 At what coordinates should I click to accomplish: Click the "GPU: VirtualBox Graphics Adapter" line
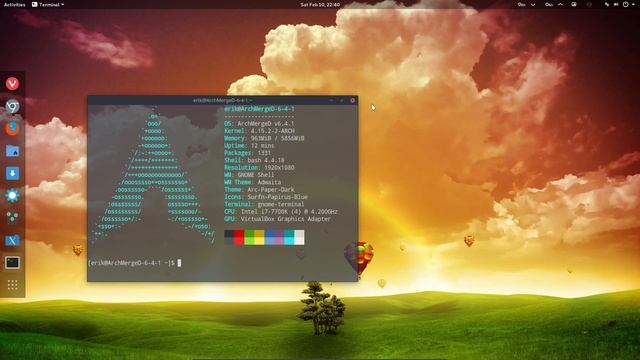(278, 219)
